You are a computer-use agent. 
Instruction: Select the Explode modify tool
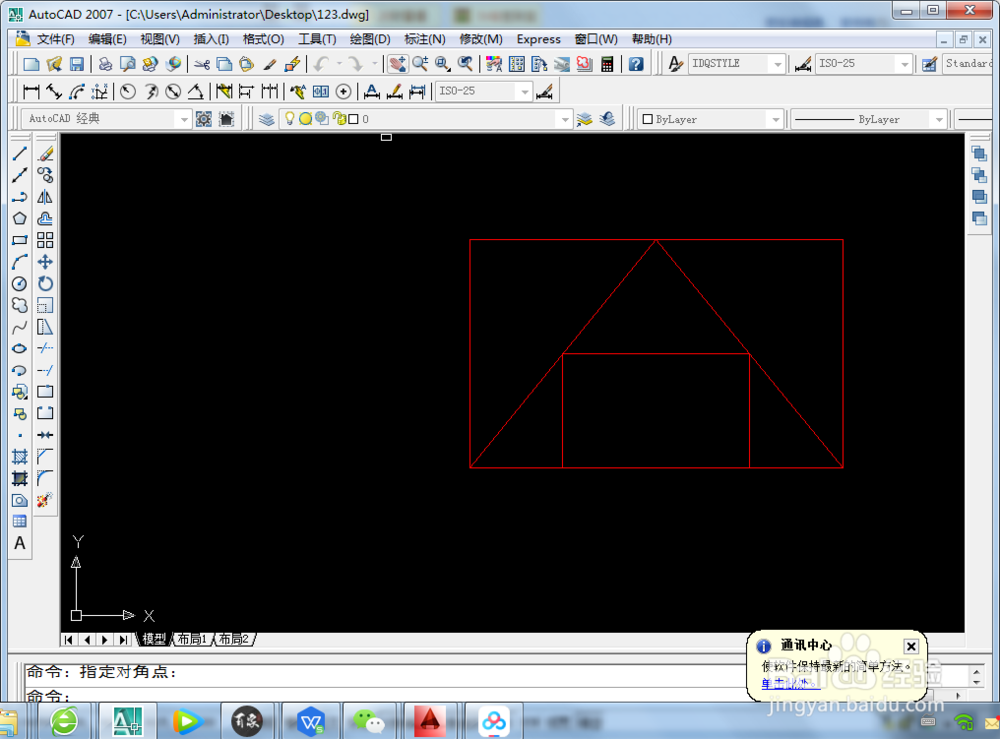coord(45,500)
